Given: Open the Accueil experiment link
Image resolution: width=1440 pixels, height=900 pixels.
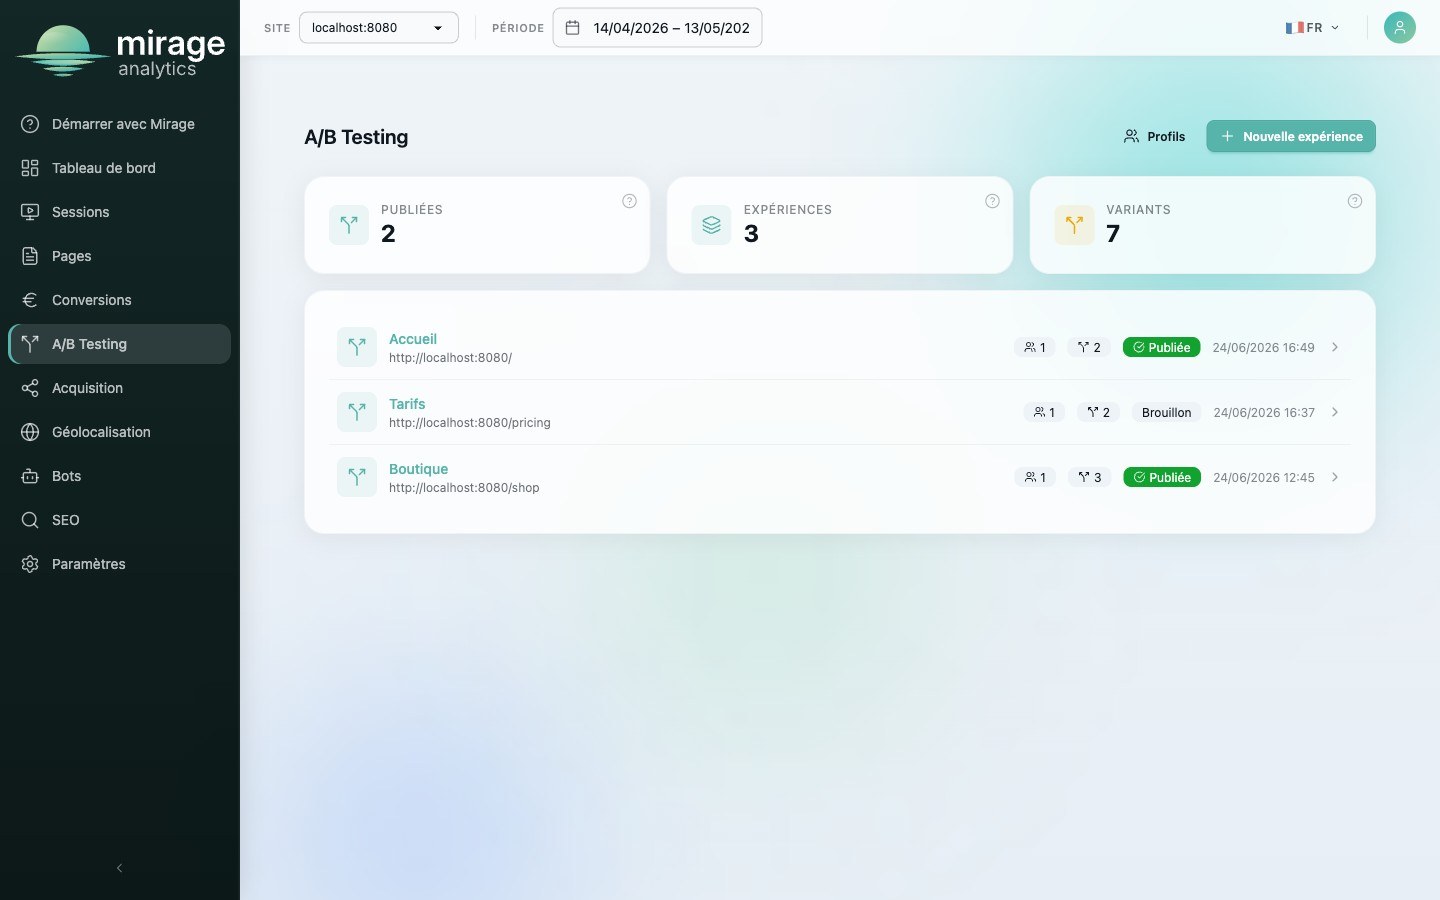Looking at the screenshot, I should 413,339.
